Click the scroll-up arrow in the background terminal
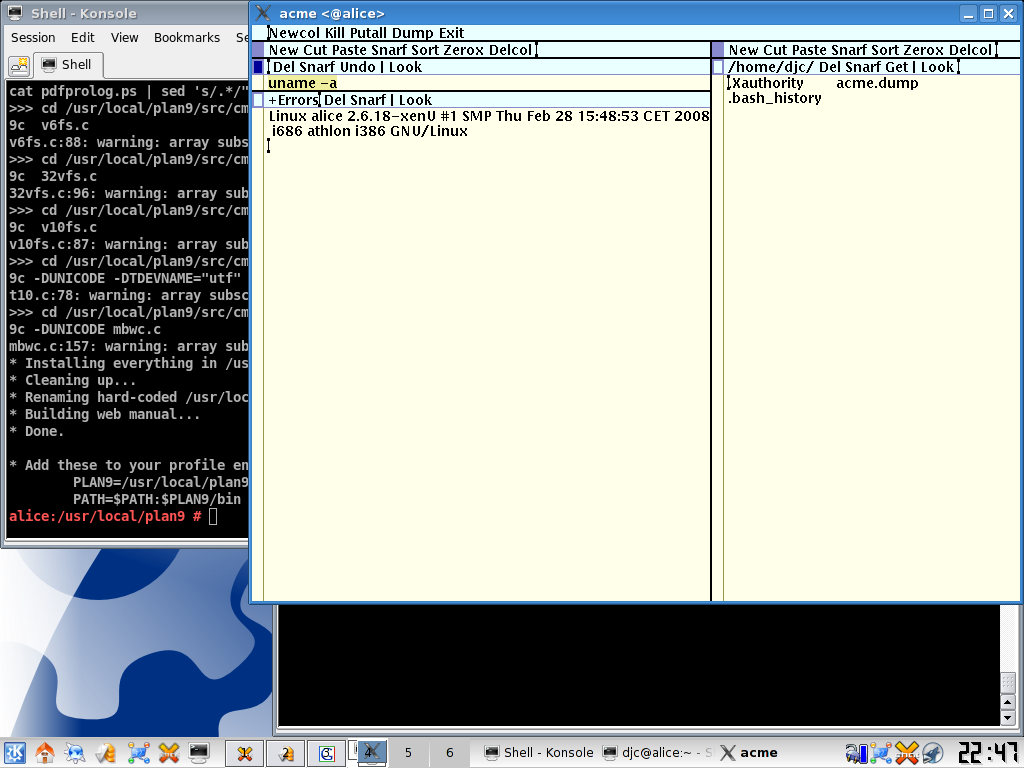 click(x=1008, y=703)
